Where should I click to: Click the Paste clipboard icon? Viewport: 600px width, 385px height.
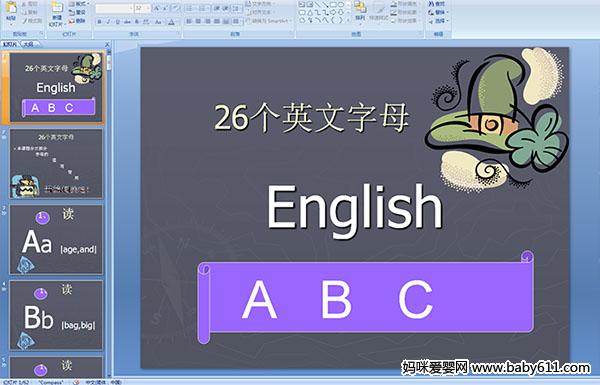pos(11,8)
